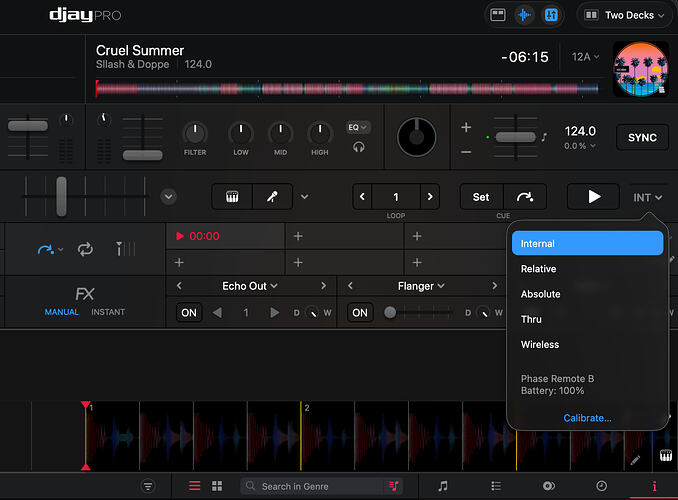This screenshot has width=678, height=500.
Task: Open the 12A key dropdown
Action: coord(585,57)
